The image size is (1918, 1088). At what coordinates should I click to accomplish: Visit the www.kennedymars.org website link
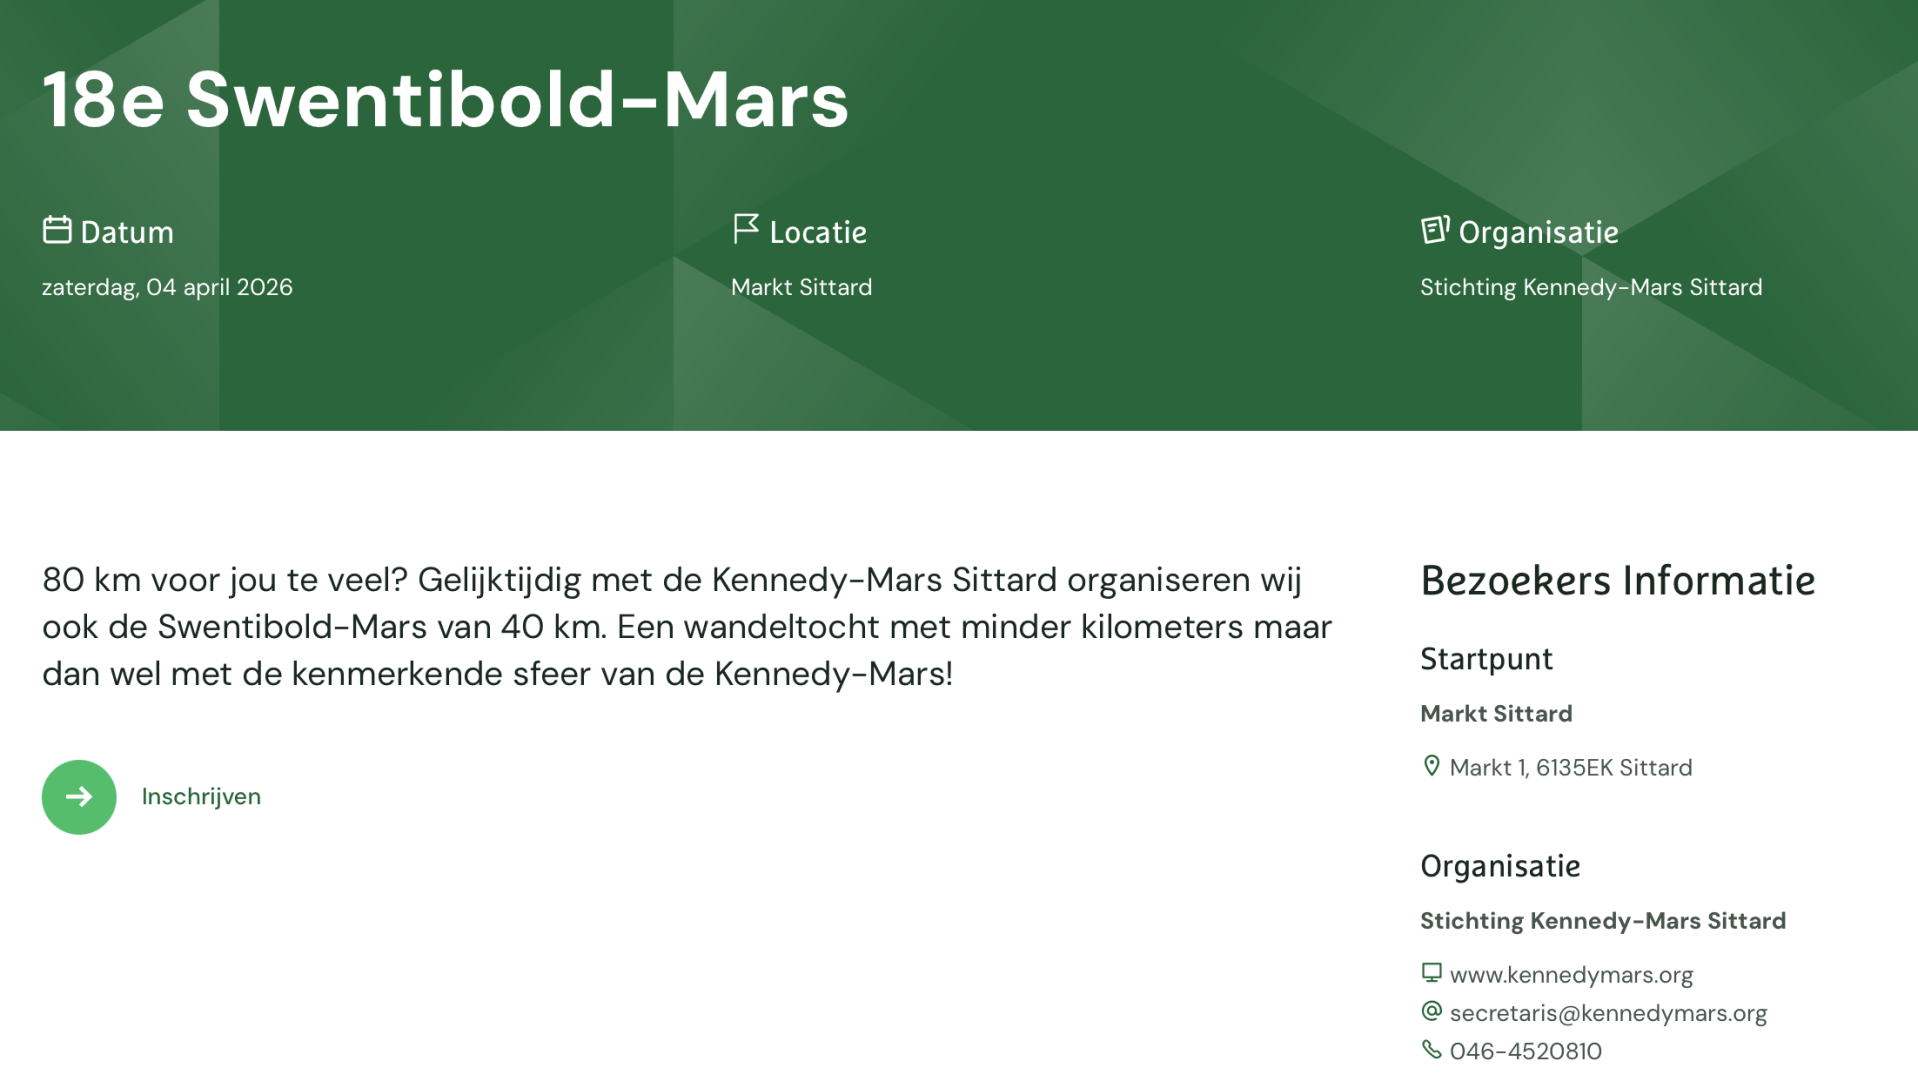coord(1571,975)
